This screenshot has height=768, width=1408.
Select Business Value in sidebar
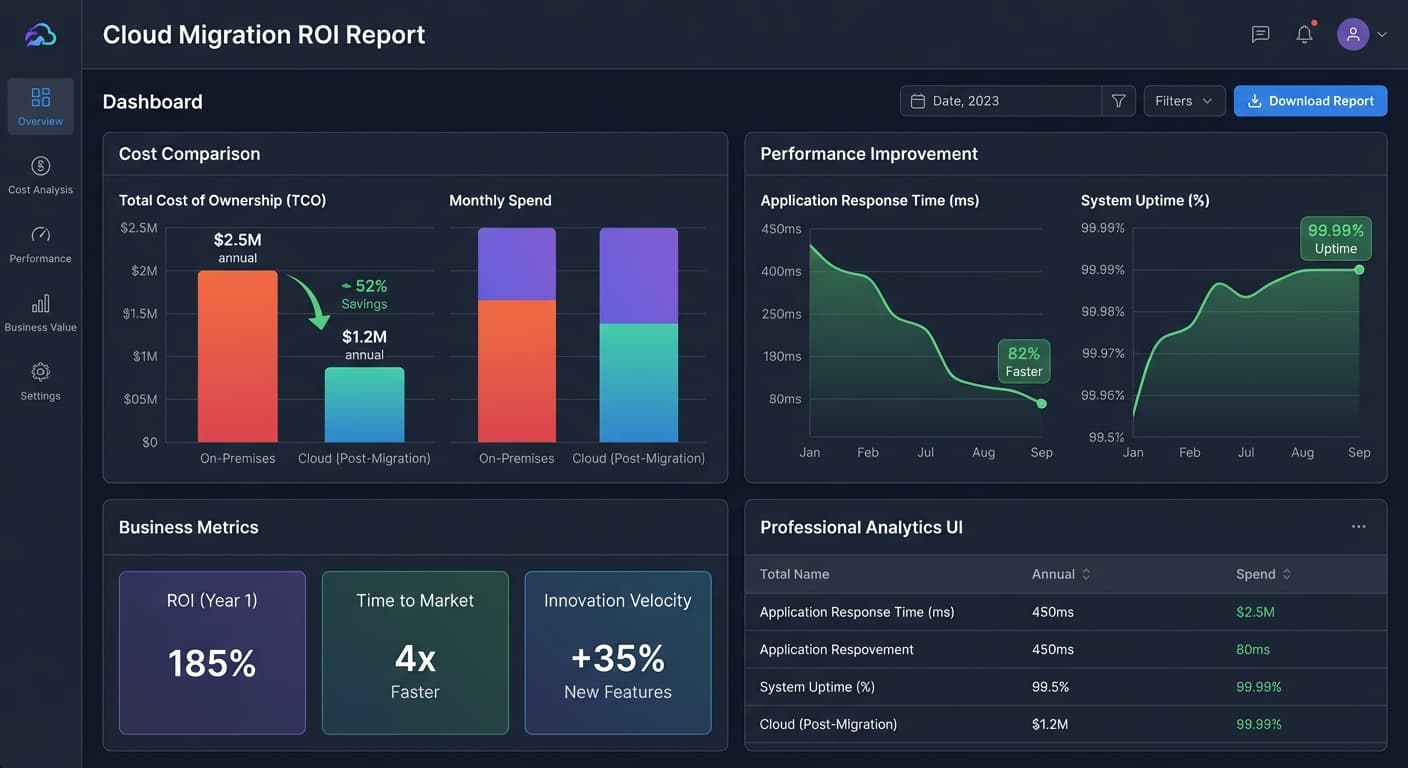coord(40,313)
